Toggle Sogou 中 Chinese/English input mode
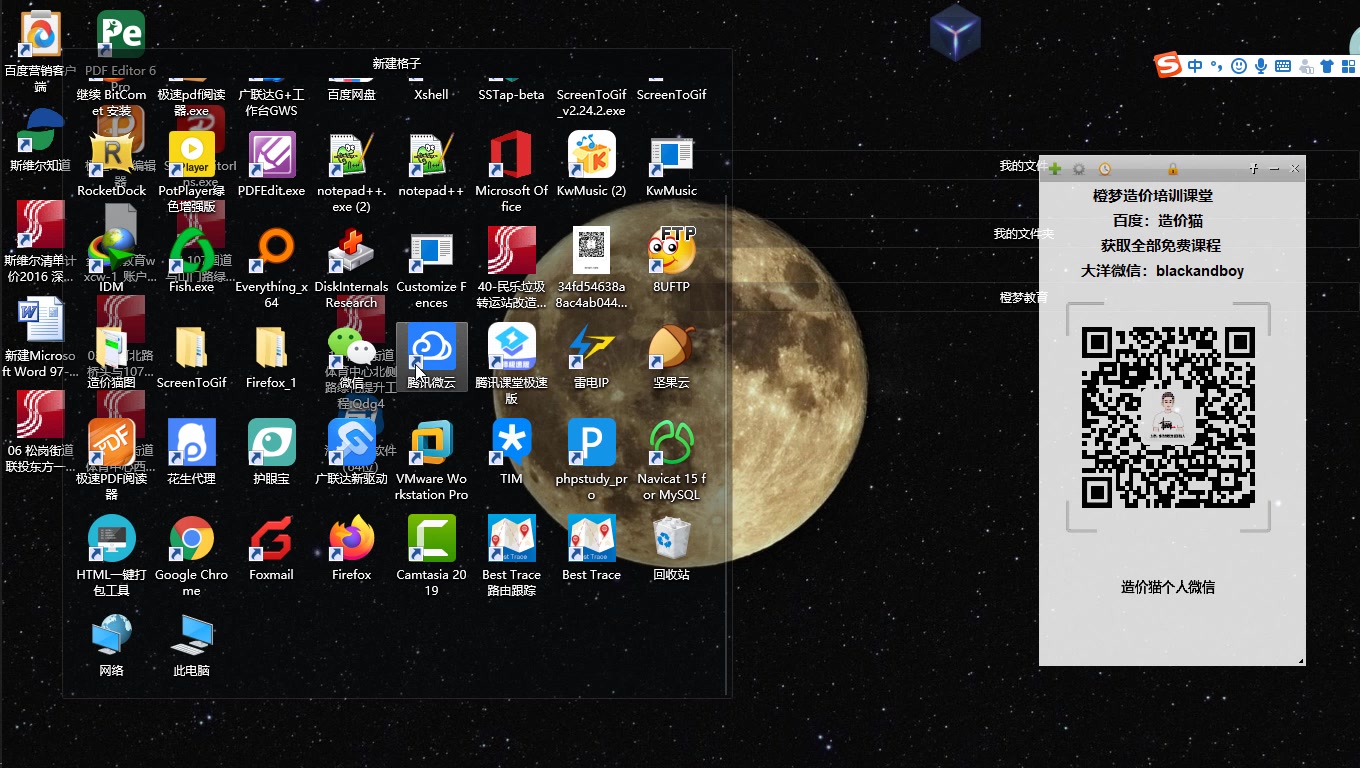 (x=1195, y=66)
